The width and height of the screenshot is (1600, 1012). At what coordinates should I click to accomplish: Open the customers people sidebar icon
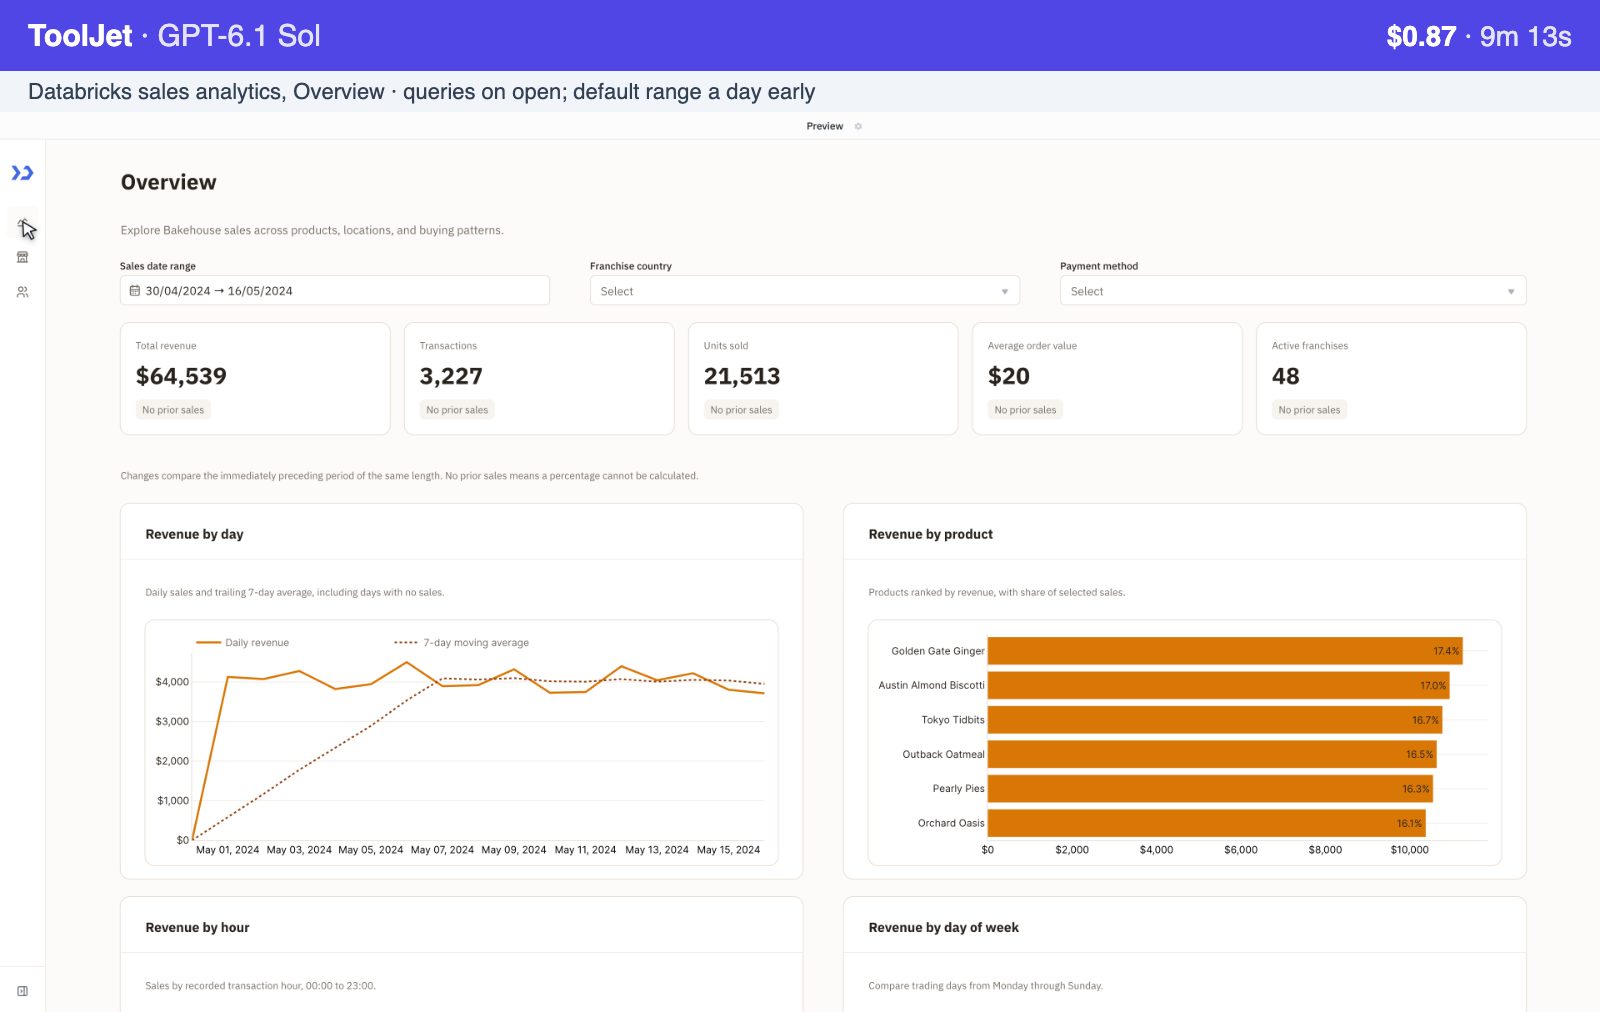pos(22,292)
